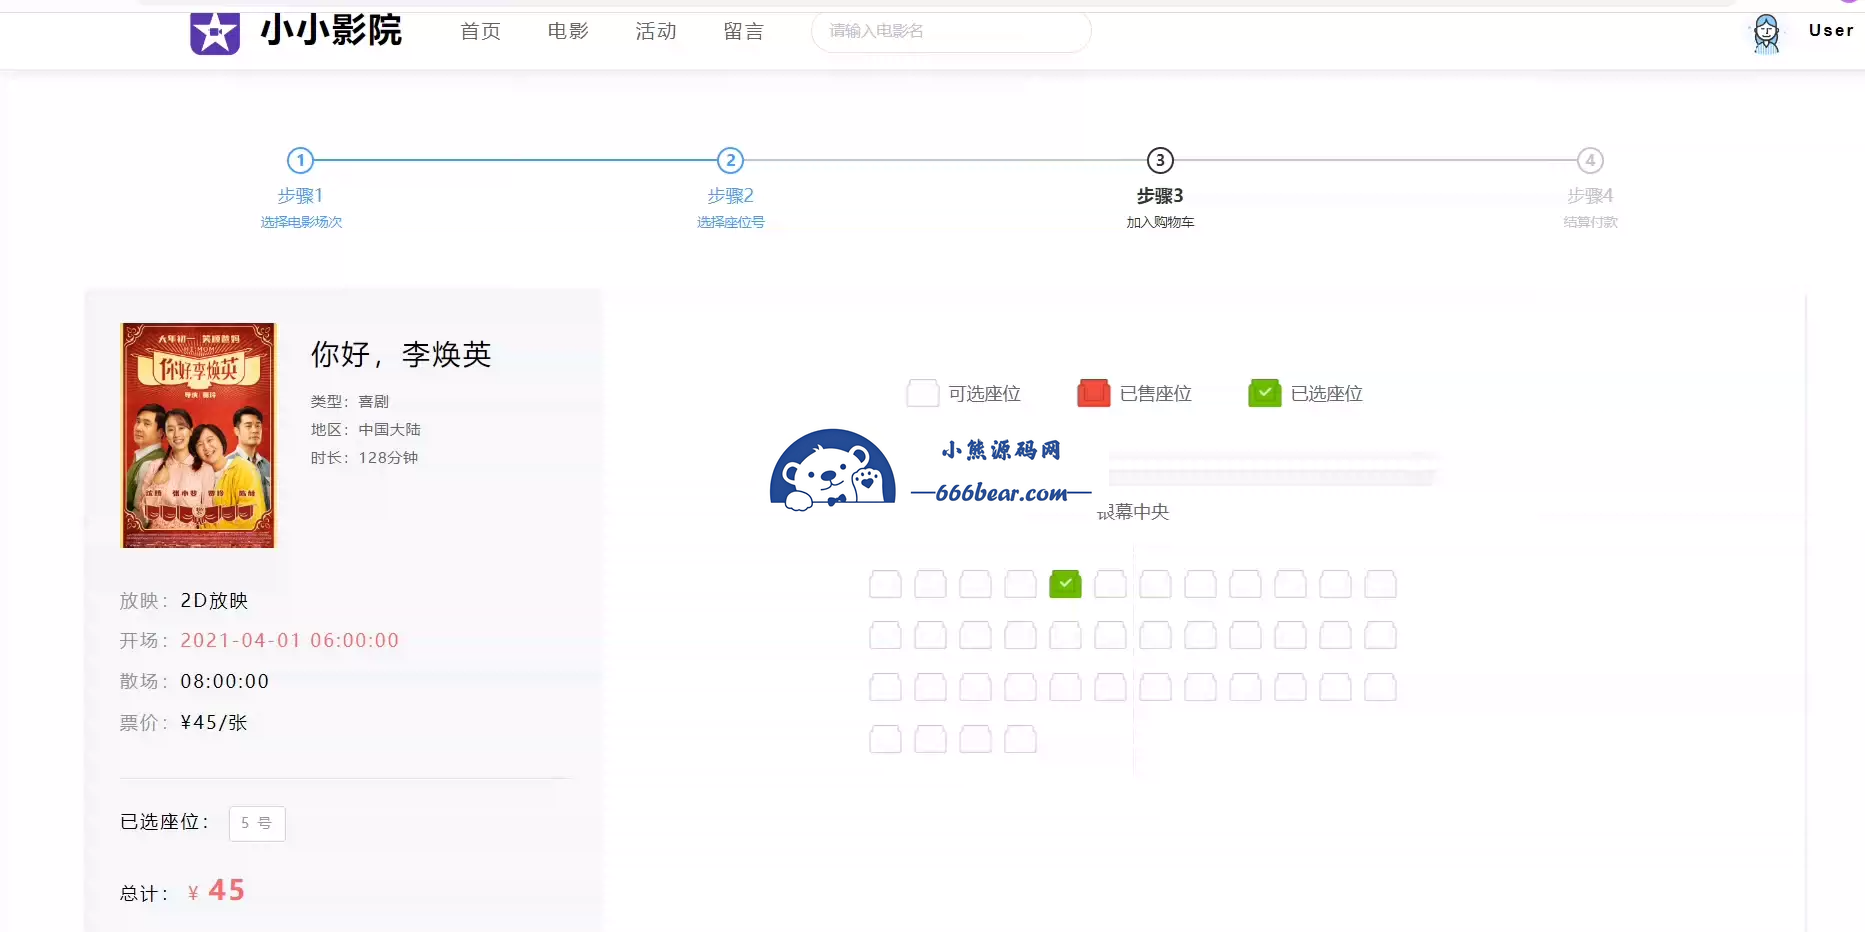This screenshot has height=932, width=1865.
Task: Open the 你好，李焕英 movie poster
Action: 198,435
